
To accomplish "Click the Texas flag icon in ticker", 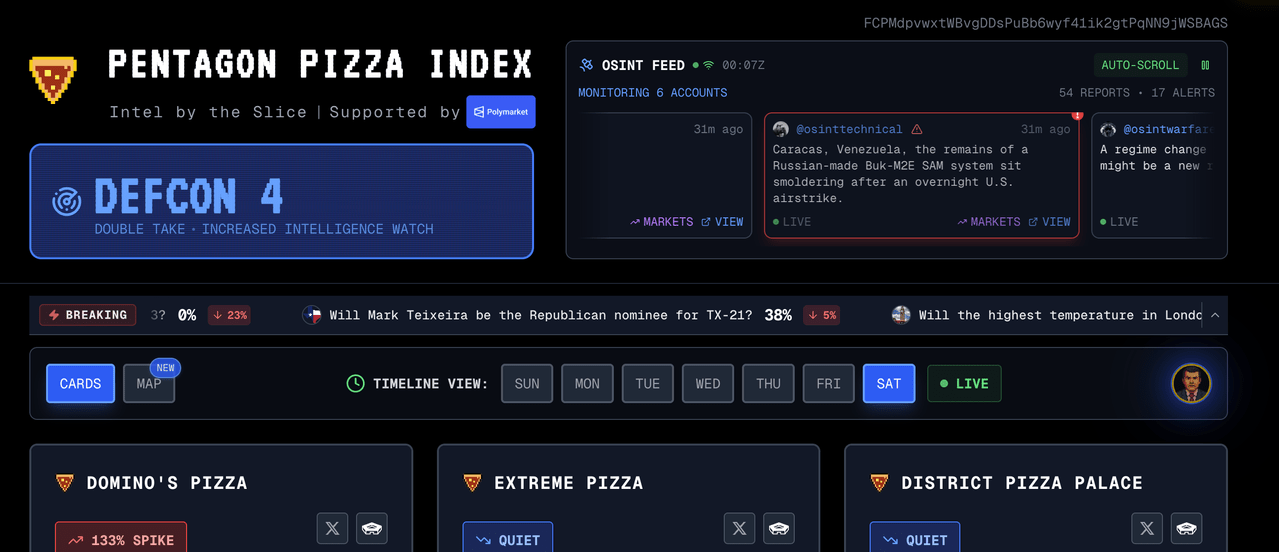I will (312, 315).
